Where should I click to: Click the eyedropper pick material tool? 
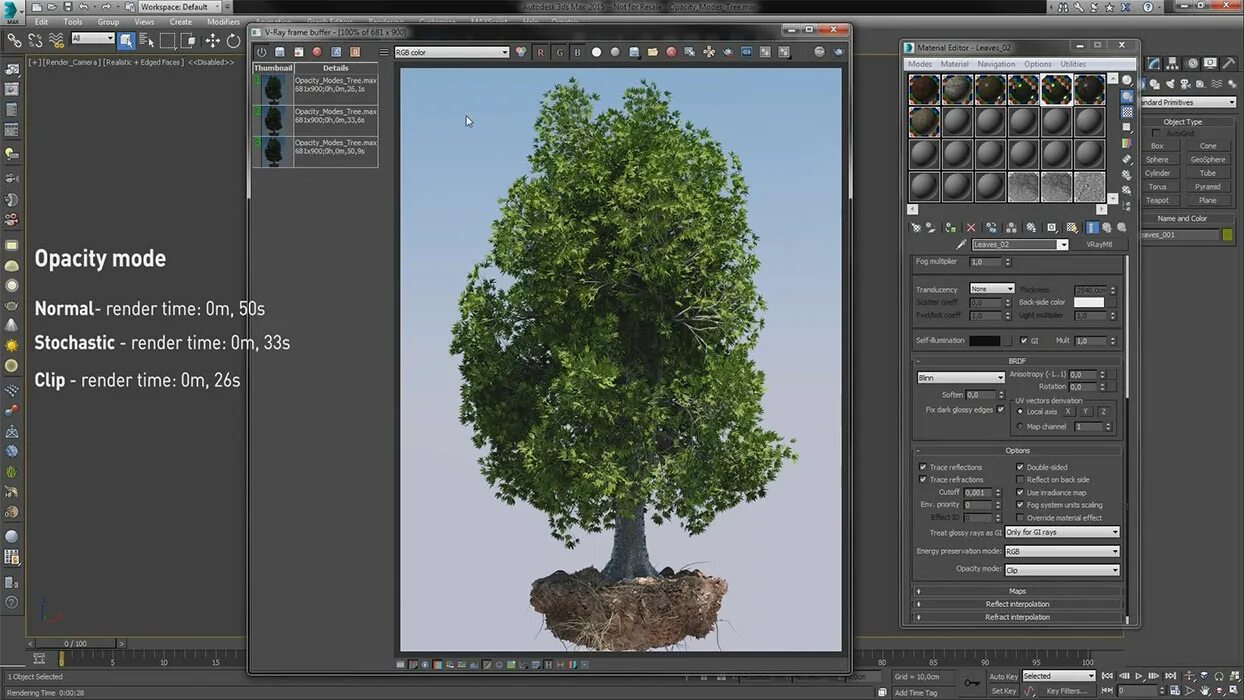(x=961, y=245)
